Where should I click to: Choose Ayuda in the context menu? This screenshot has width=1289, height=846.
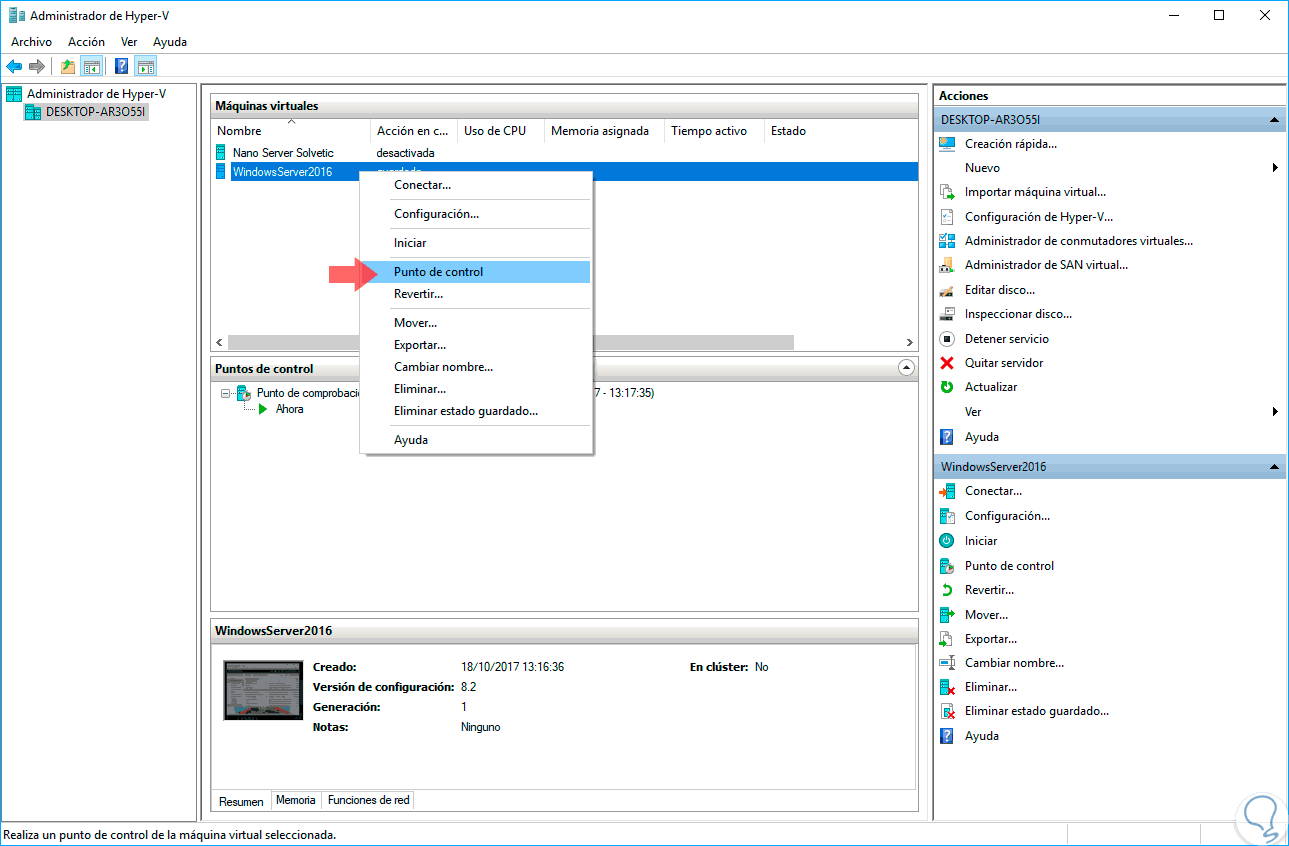coord(475,440)
